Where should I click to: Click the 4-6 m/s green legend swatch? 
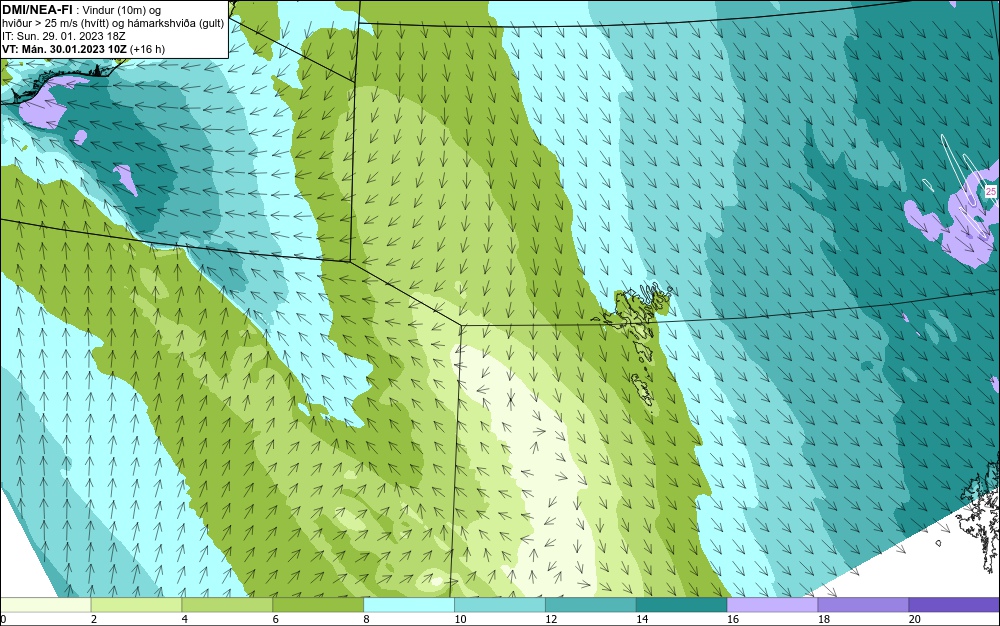(x=227, y=604)
